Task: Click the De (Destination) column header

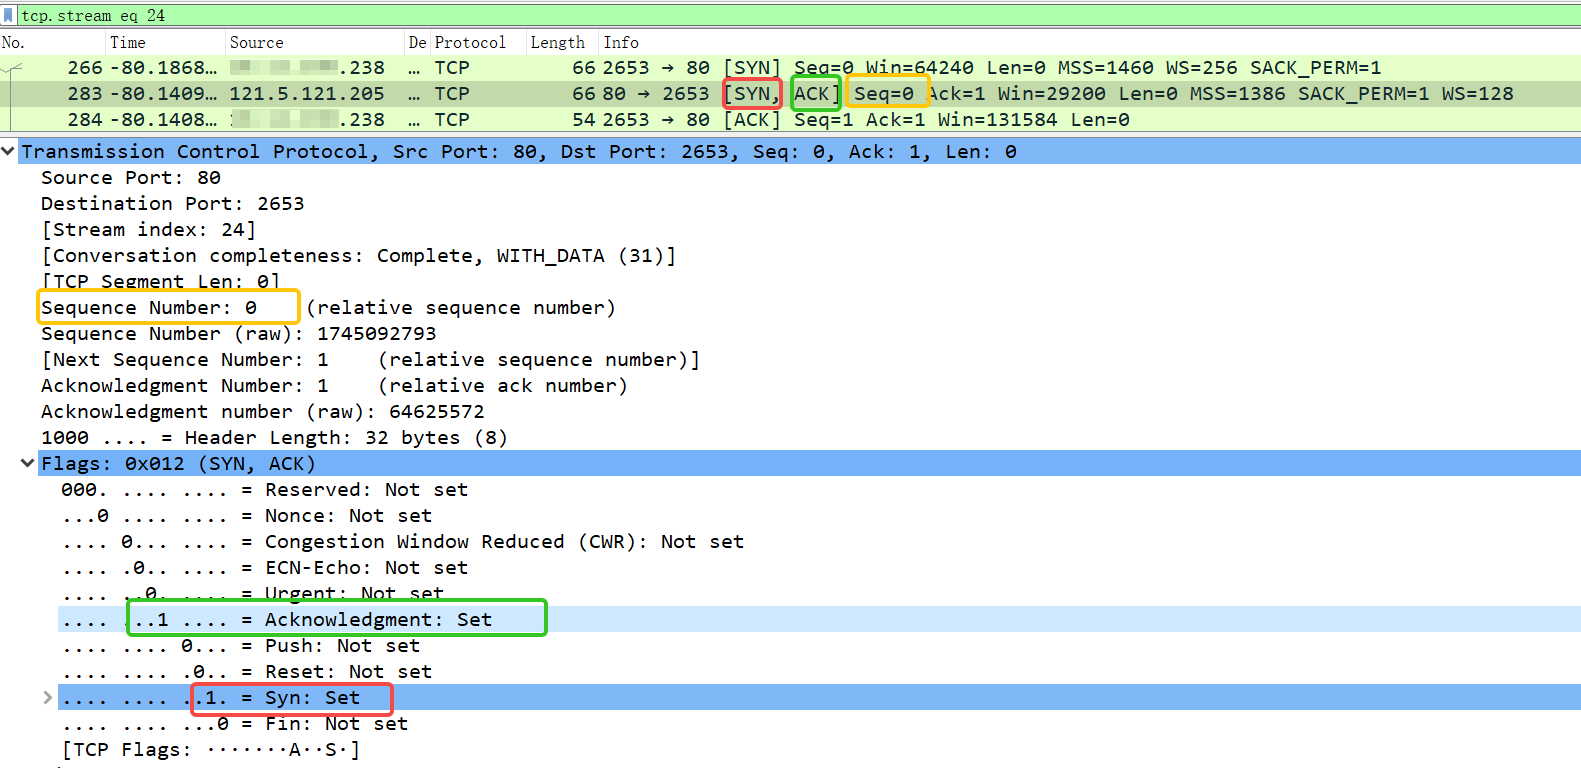Action: (418, 42)
